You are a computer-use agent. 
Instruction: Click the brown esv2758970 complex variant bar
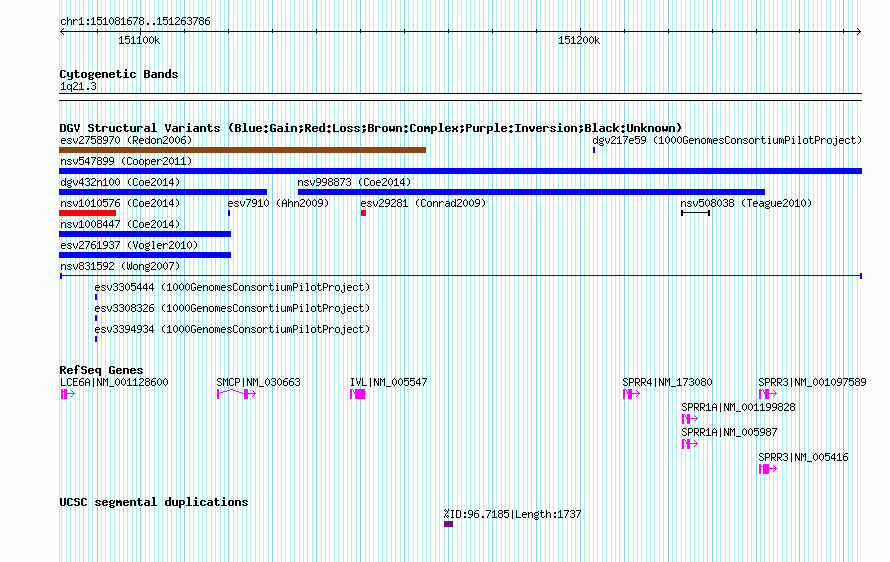[x=242, y=150]
